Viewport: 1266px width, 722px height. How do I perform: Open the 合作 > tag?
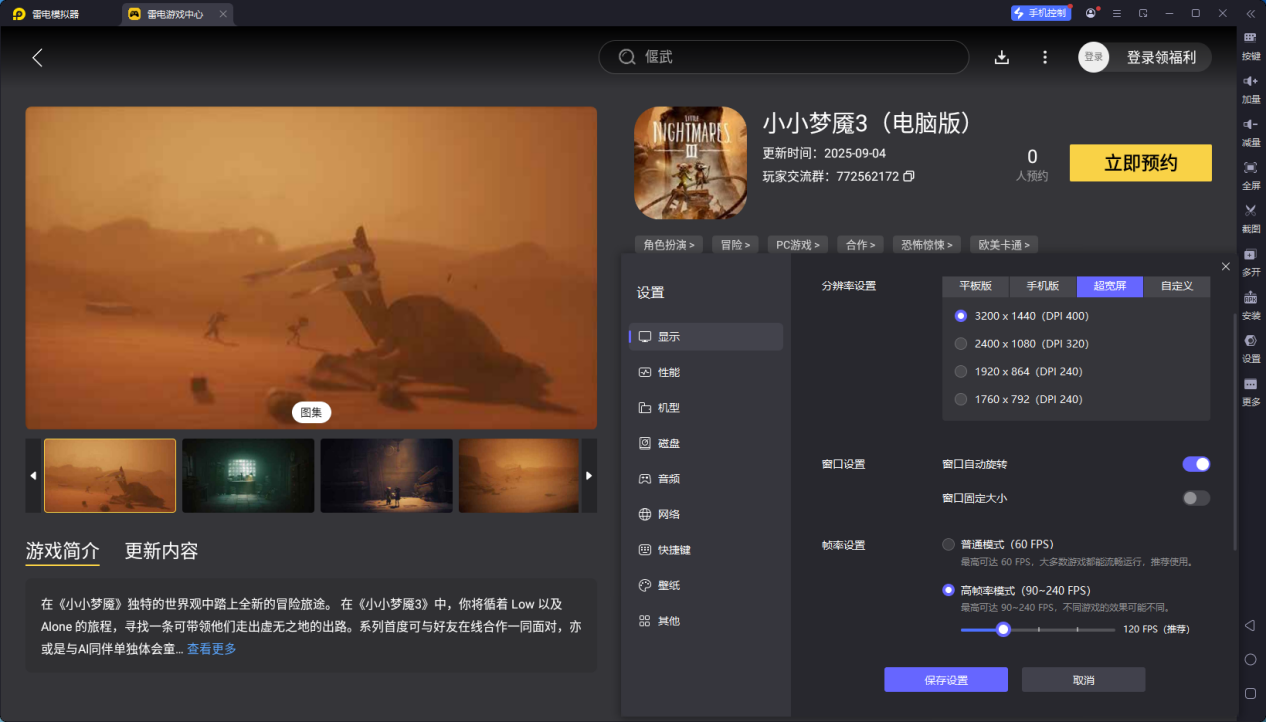[x=861, y=244]
